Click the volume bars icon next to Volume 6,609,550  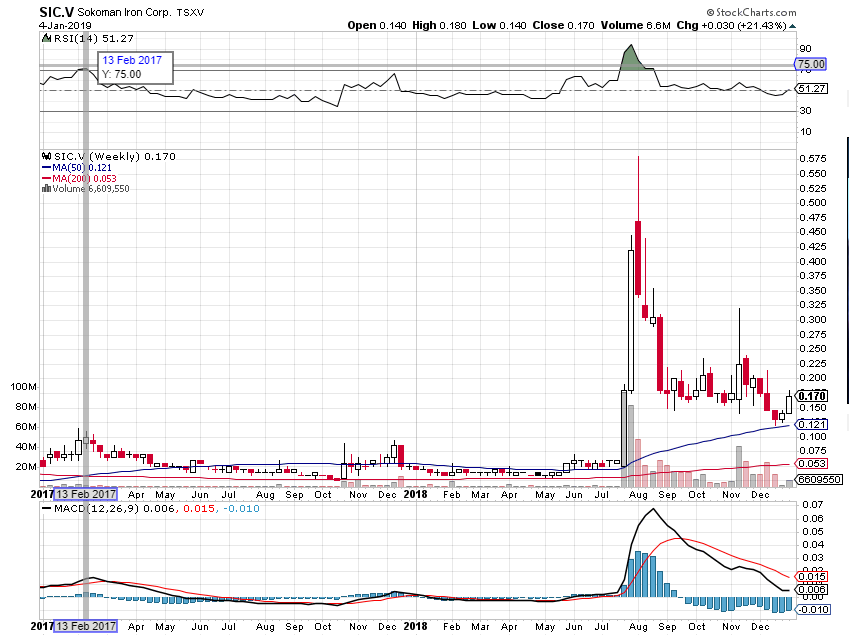coord(47,188)
